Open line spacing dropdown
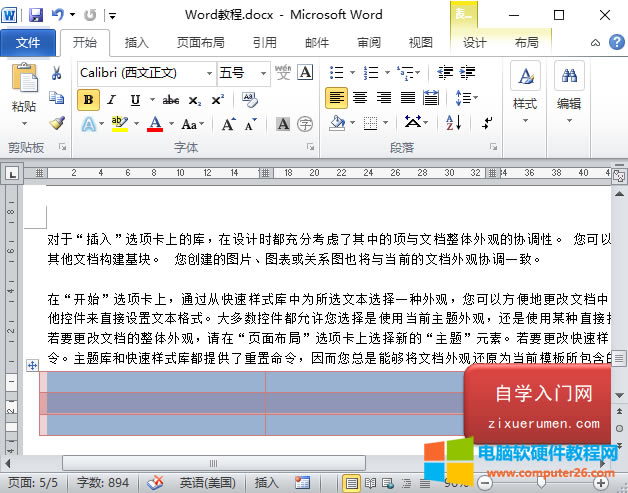Image resolution: width=628 pixels, height=493 pixels. point(467,97)
